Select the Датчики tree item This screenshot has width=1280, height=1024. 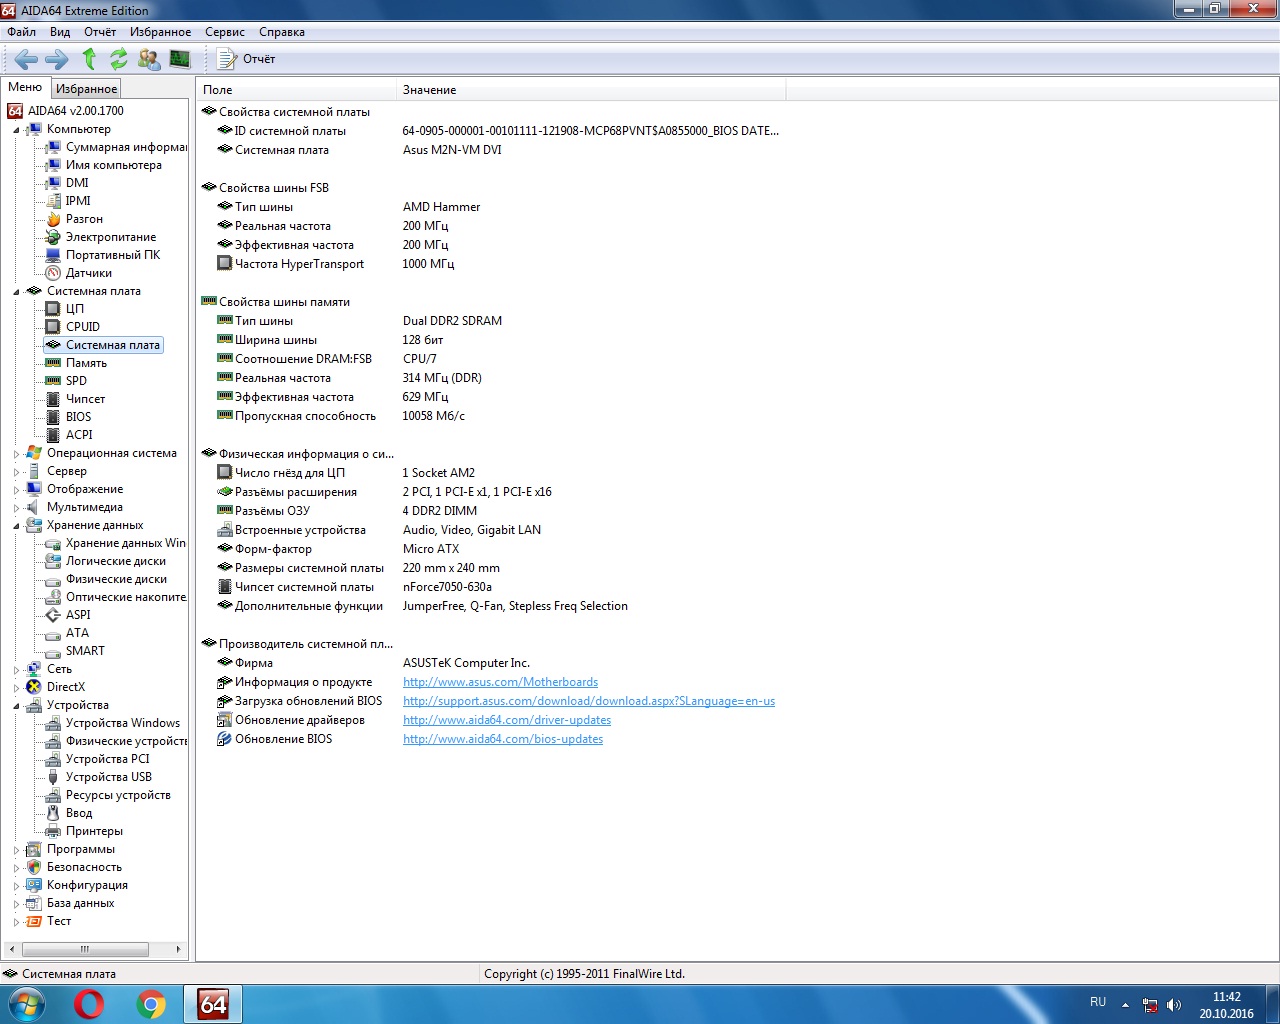(89, 273)
